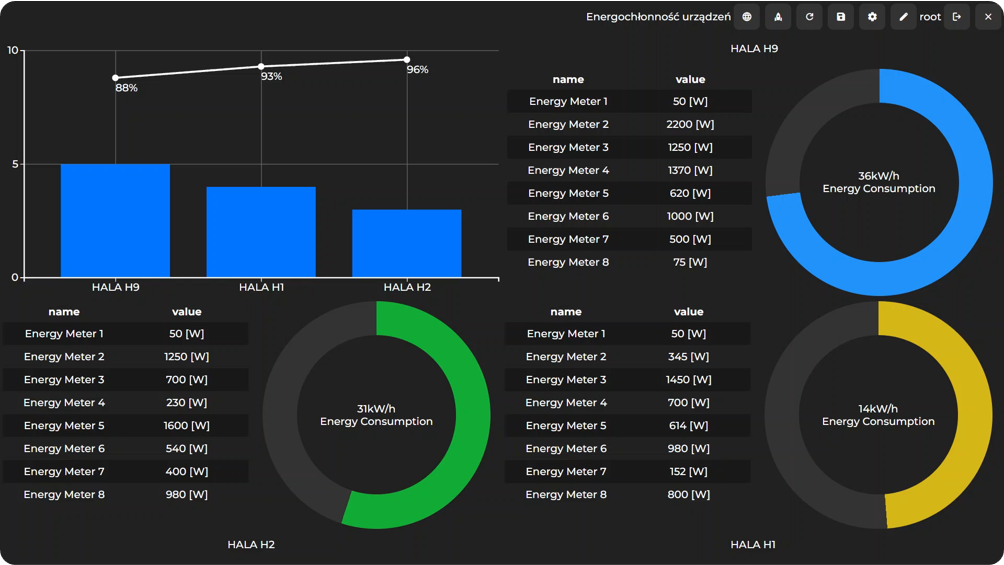Image resolution: width=1004 pixels, height=565 pixels.
Task: Enable edit mode with pencil icon
Action: pyautogui.click(x=903, y=17)
